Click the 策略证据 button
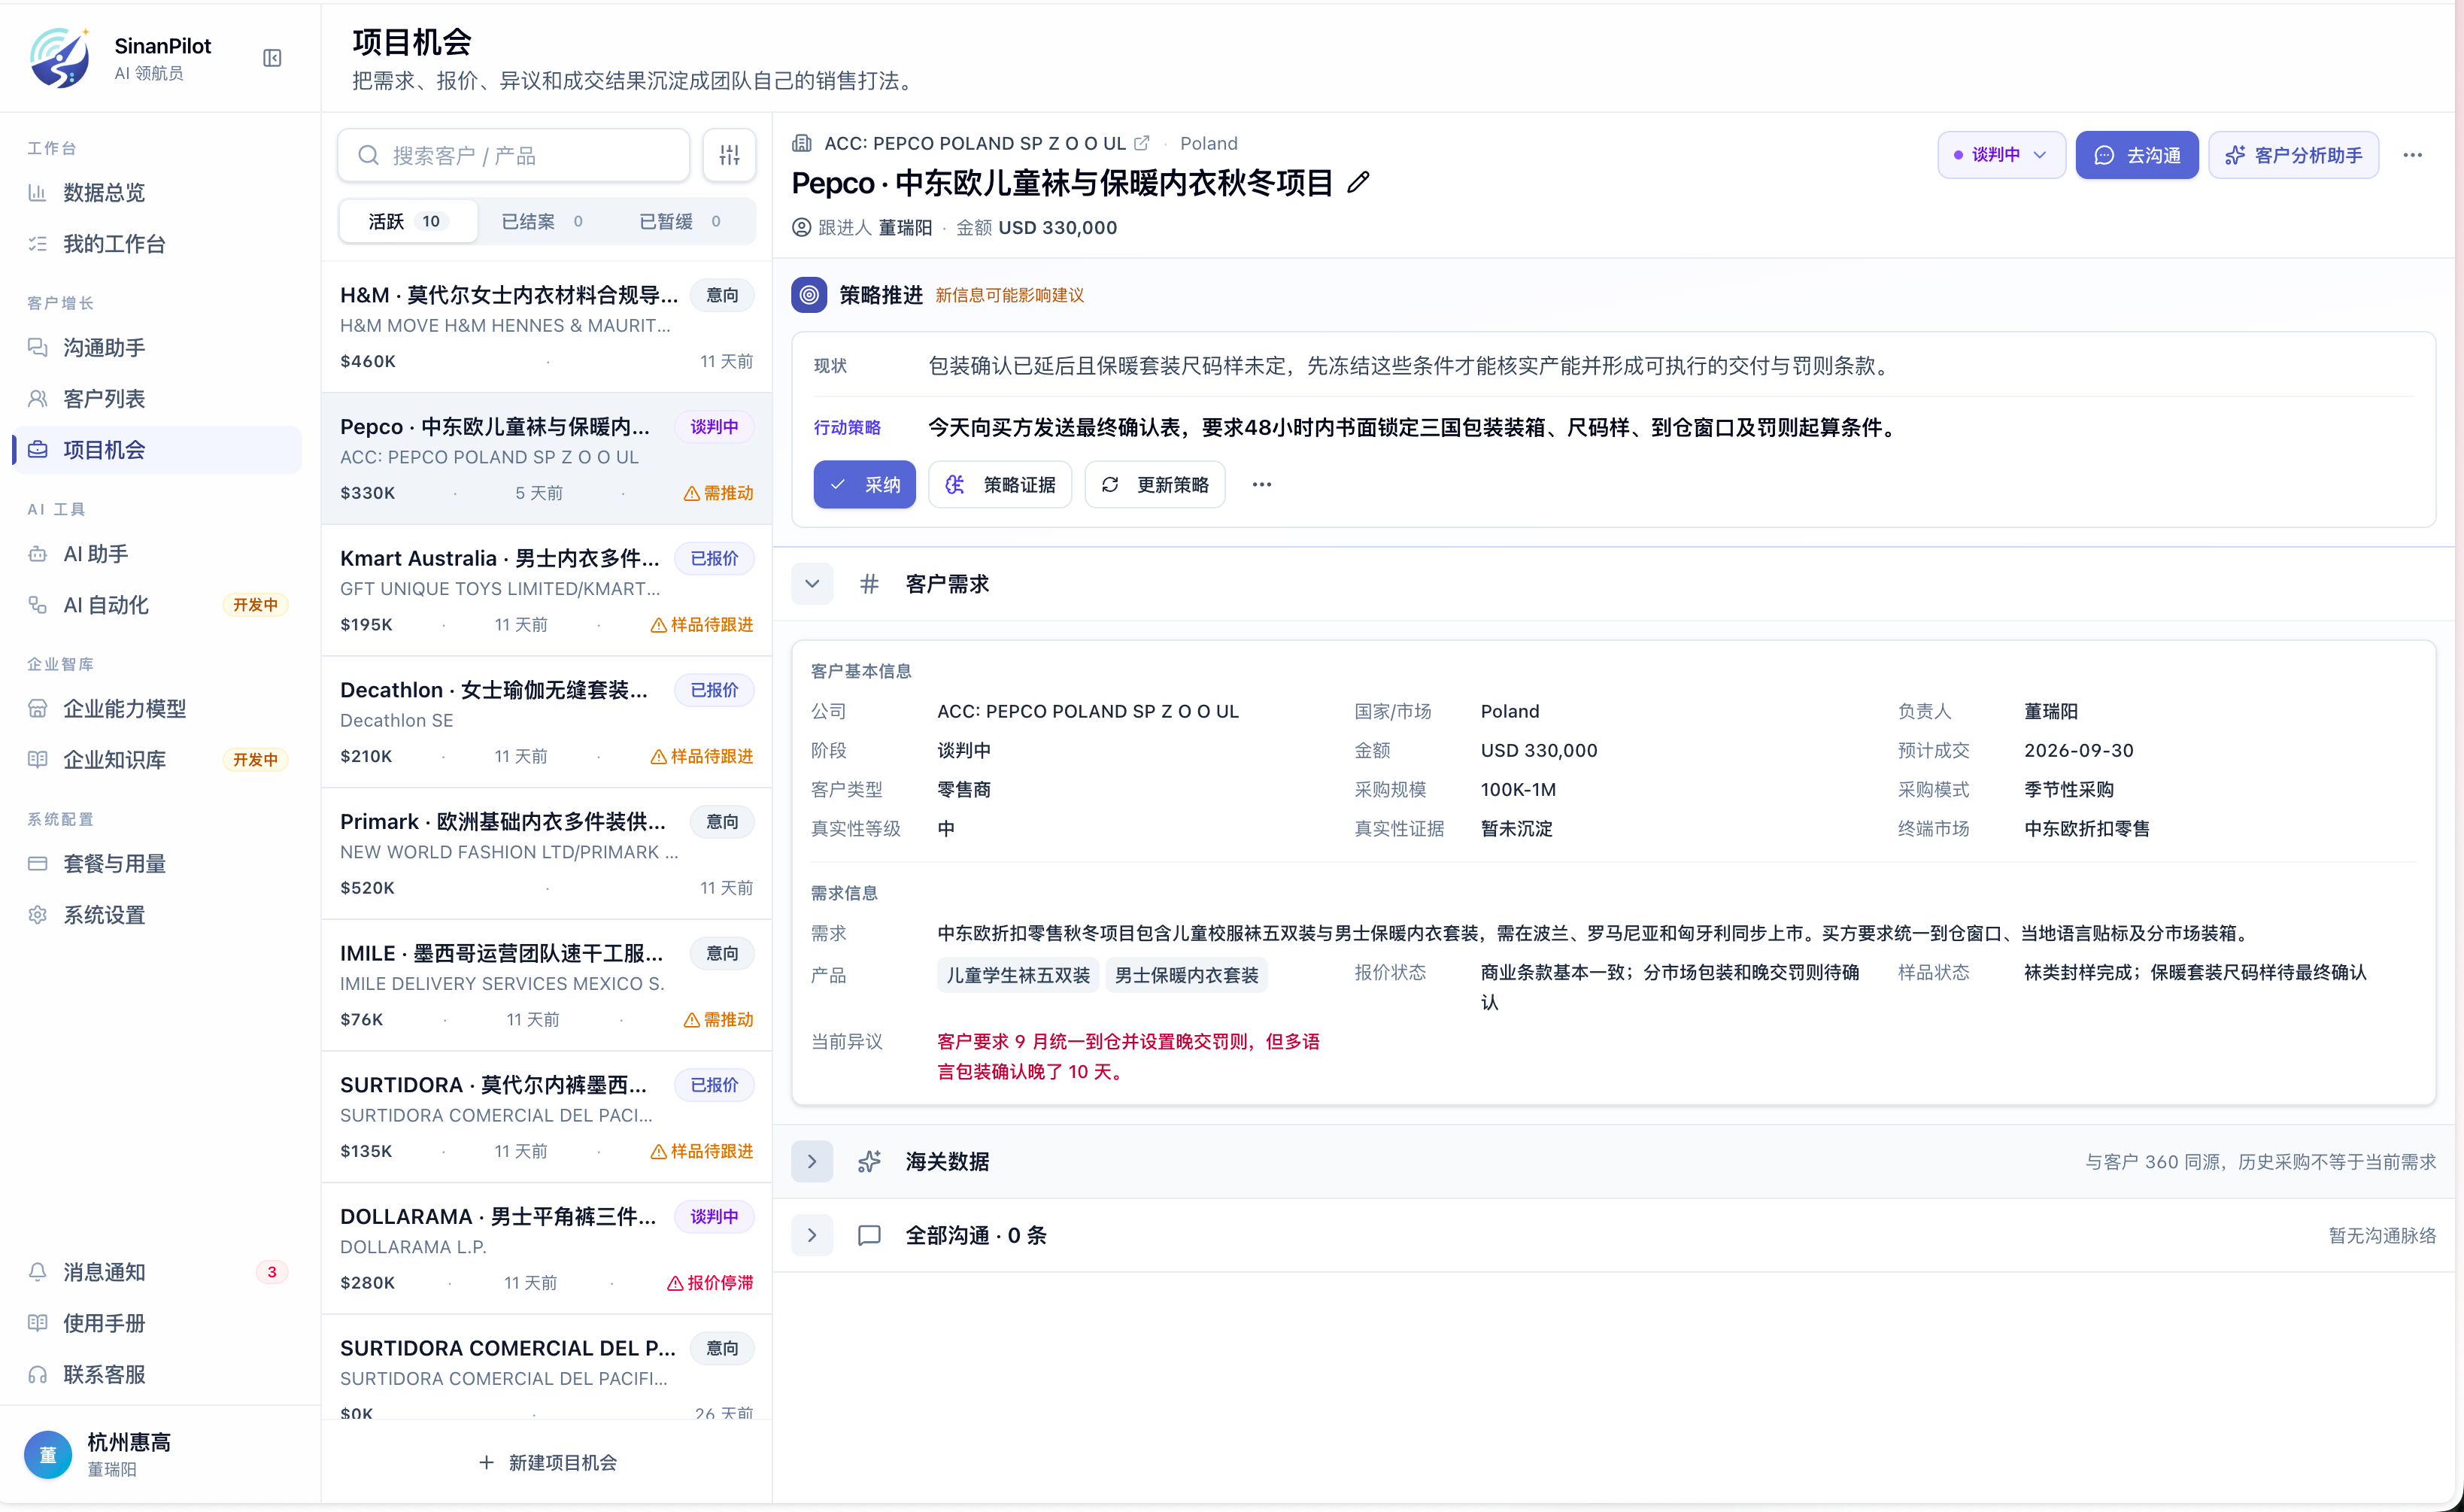 tap(1000, 484)
